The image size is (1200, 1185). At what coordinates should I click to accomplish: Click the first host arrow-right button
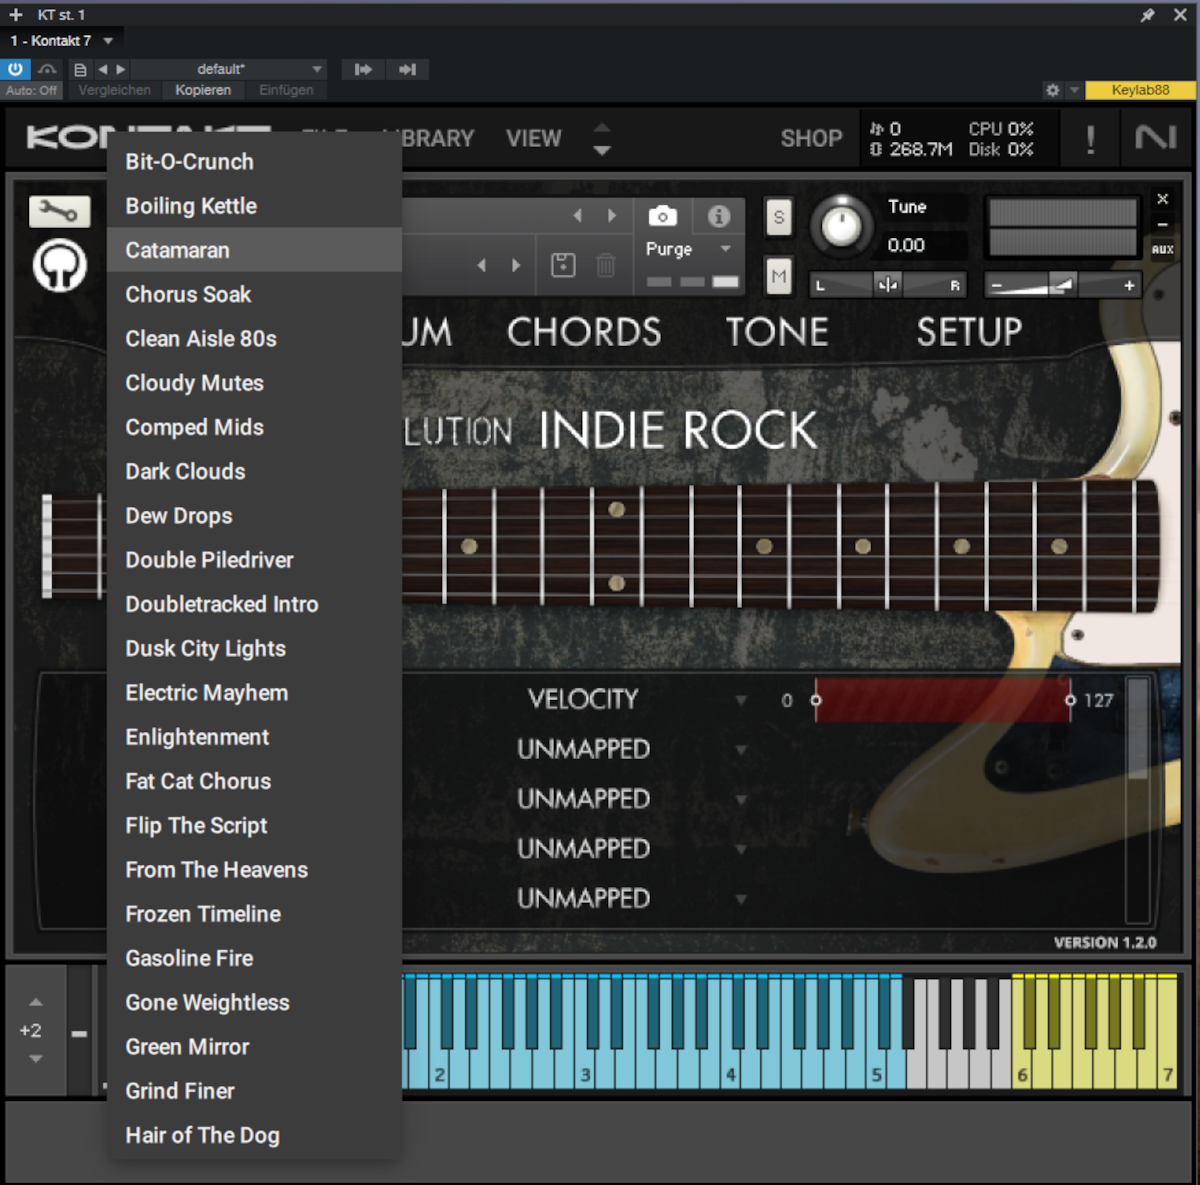pos(363,69)
